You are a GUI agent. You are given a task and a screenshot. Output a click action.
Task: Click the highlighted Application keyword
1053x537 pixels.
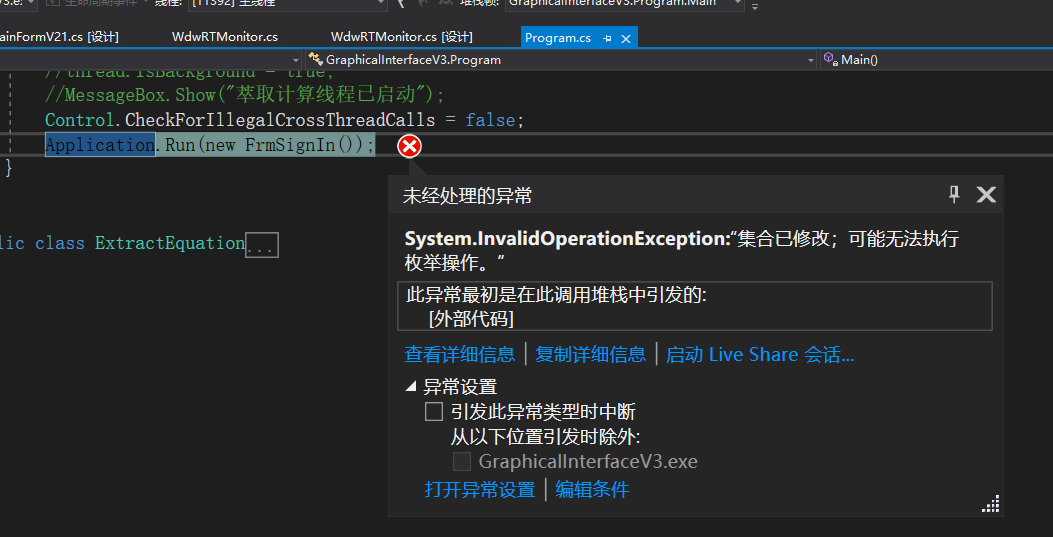[x=100, y=145]
